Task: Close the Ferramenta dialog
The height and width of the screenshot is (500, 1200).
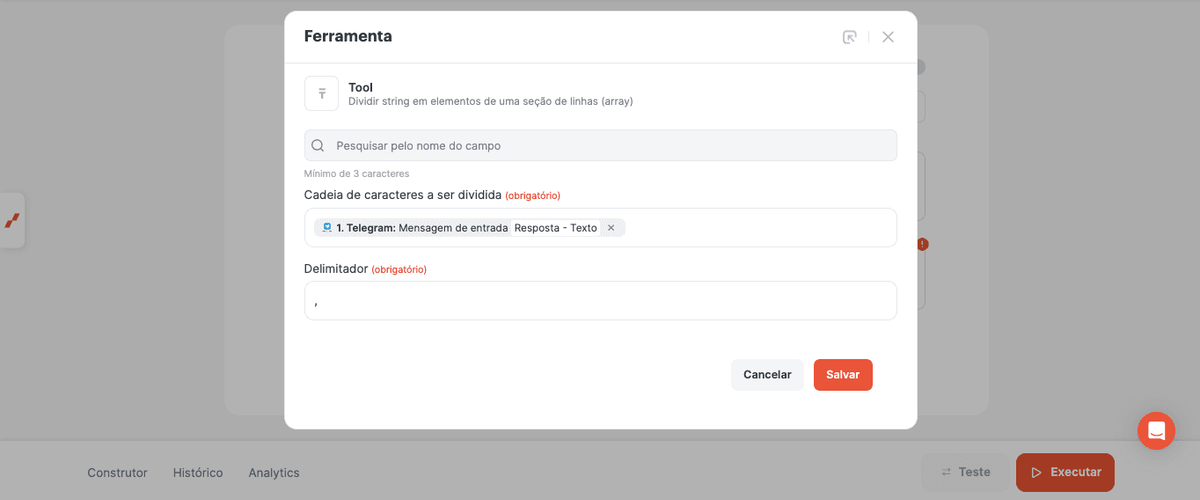Action: (888, 37)
